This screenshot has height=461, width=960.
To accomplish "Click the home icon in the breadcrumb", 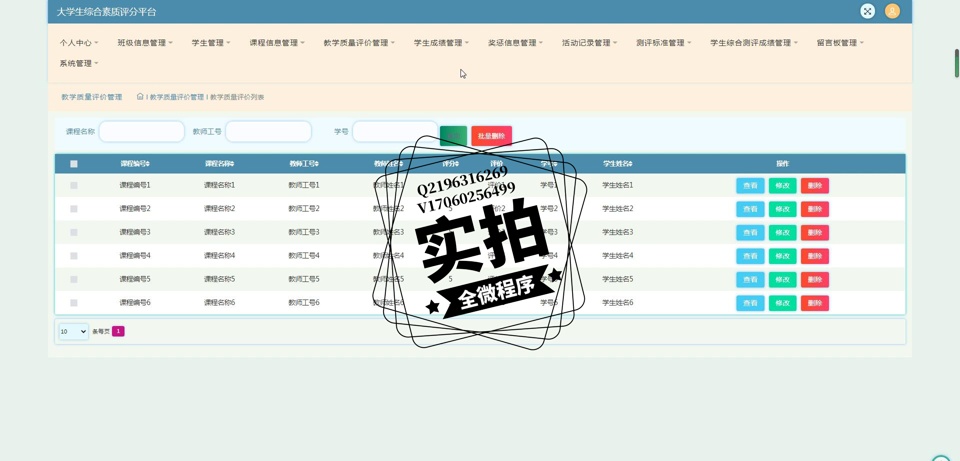I will 140,97.
